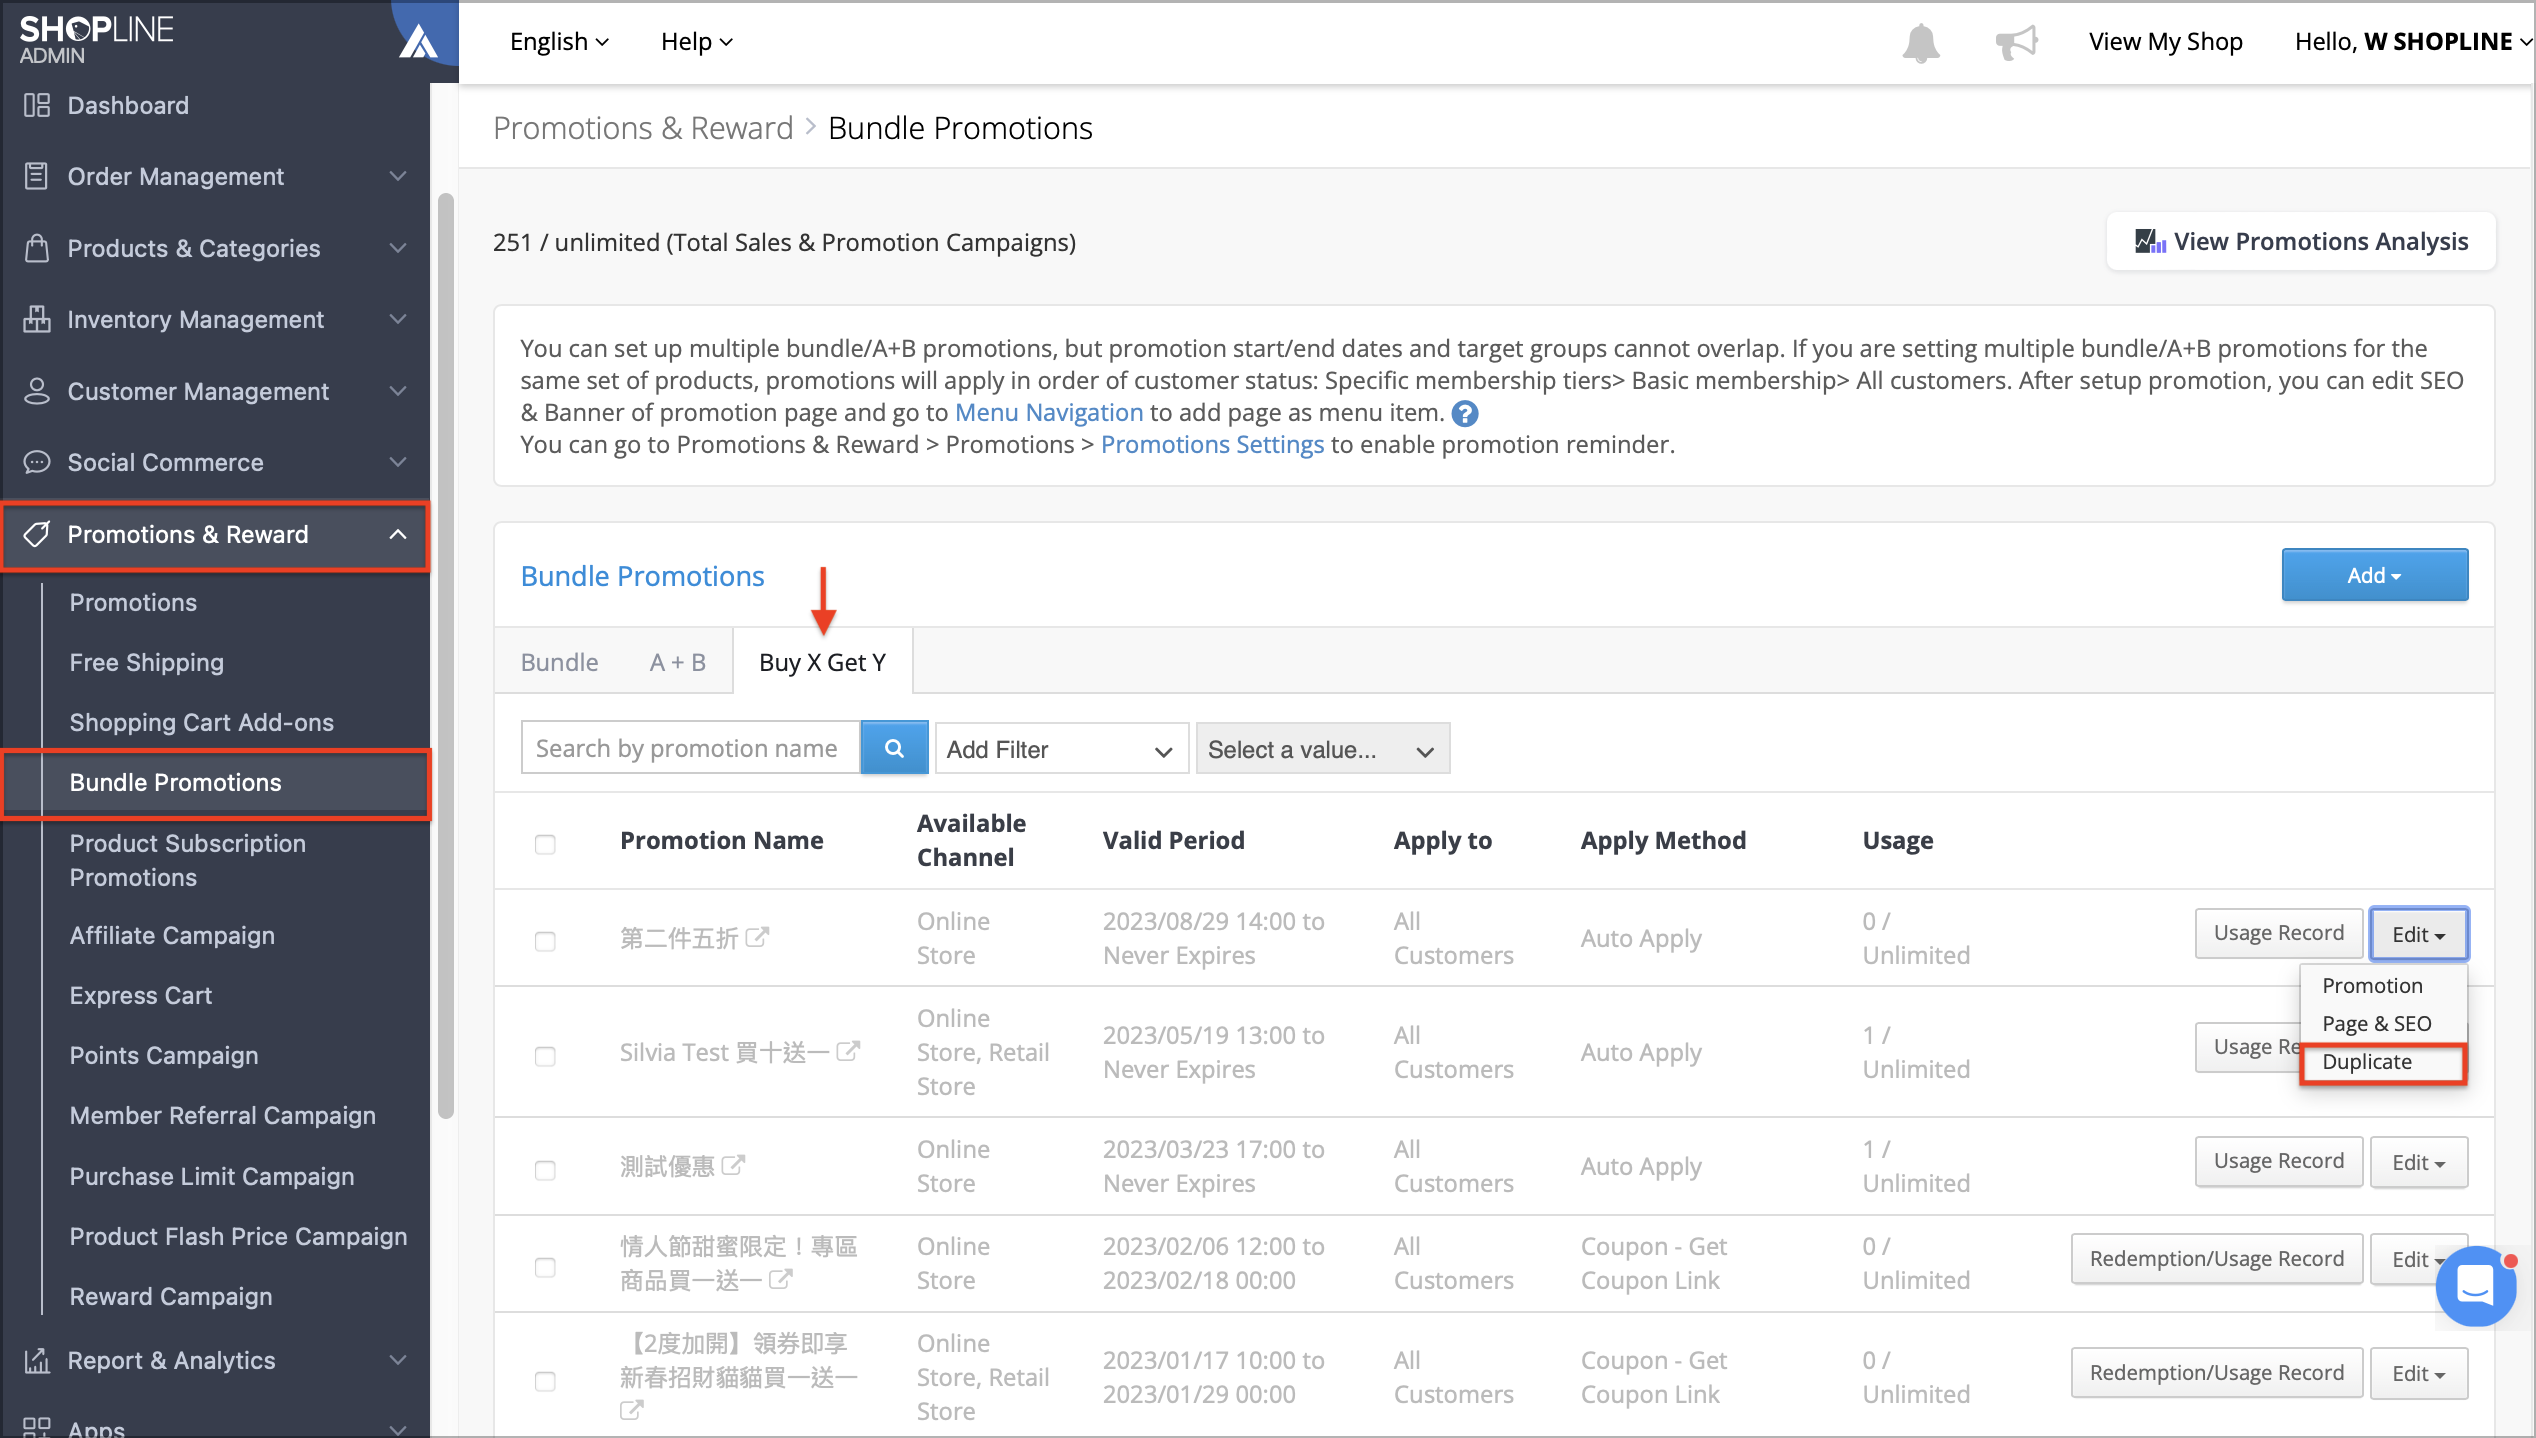Image resolution: width=2536 pixels, height=1438 pixels.
Task: Click the blue help question mark icon
Action: tap(1465, 413)
